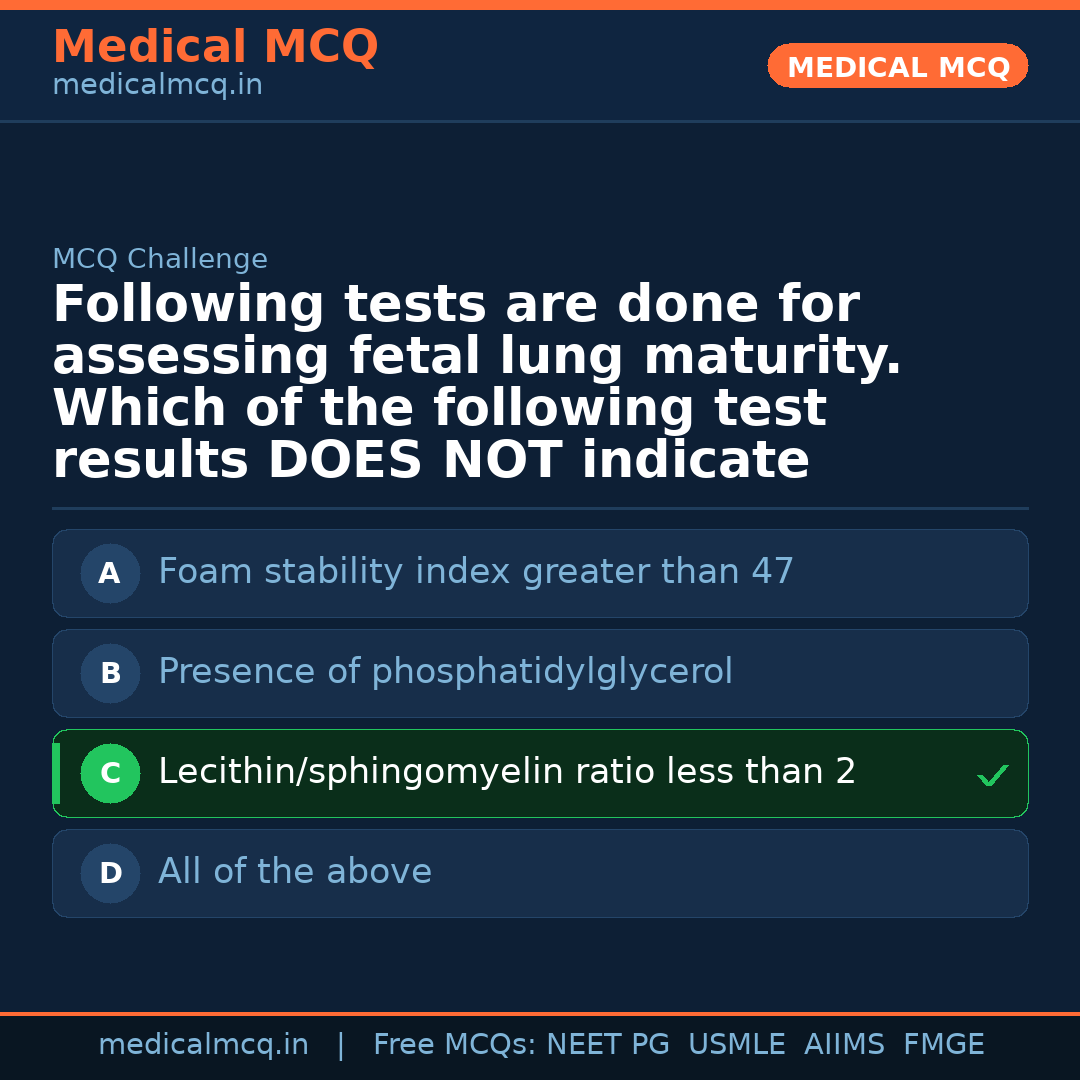1080x1080 pixels.
Task: Select USMLE in the footer
Action: coord(736,1045)
